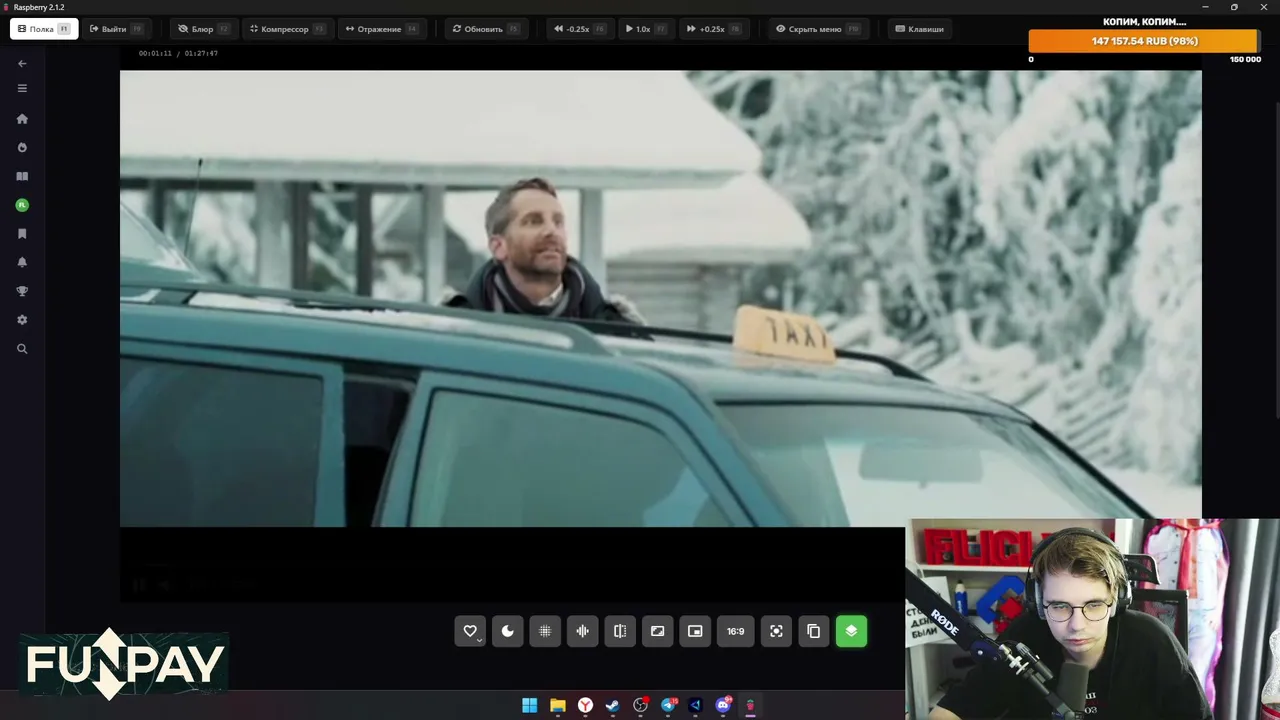The height and width of the screenshot is (720, 1280).
Task: Click the Выйти exit button
Action: 116,29
